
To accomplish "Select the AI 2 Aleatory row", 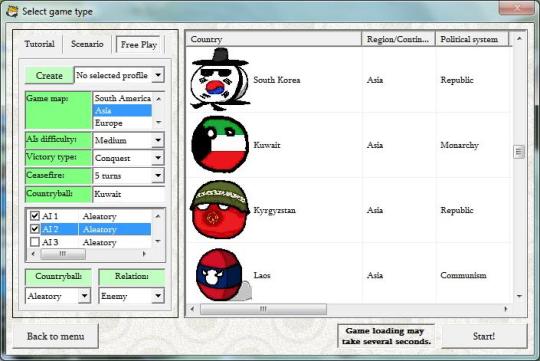I will tap(96, 229).
